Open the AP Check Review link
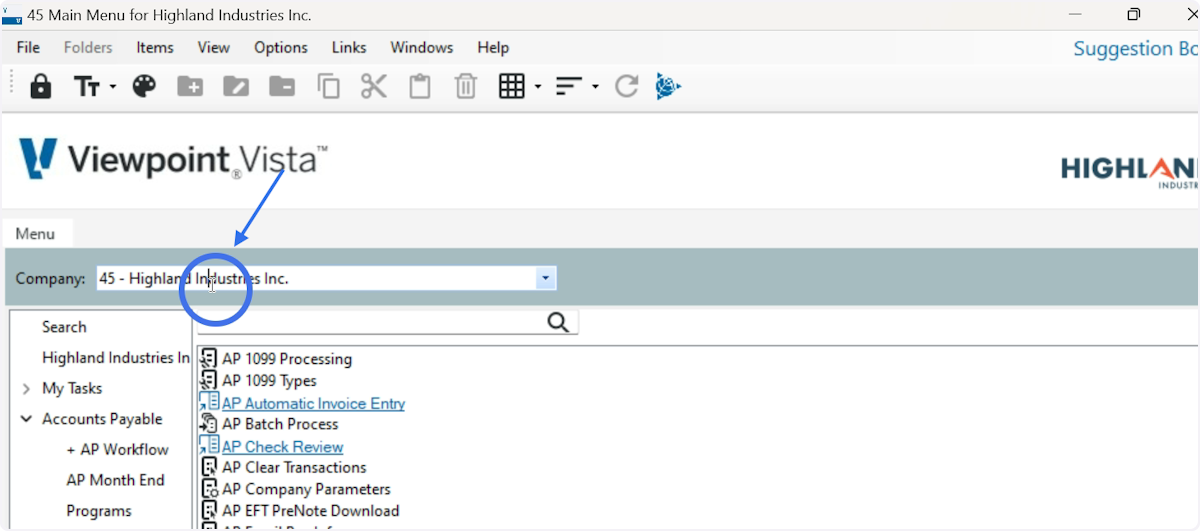The height and width of the screenshot is (531, 1200). 282,447
